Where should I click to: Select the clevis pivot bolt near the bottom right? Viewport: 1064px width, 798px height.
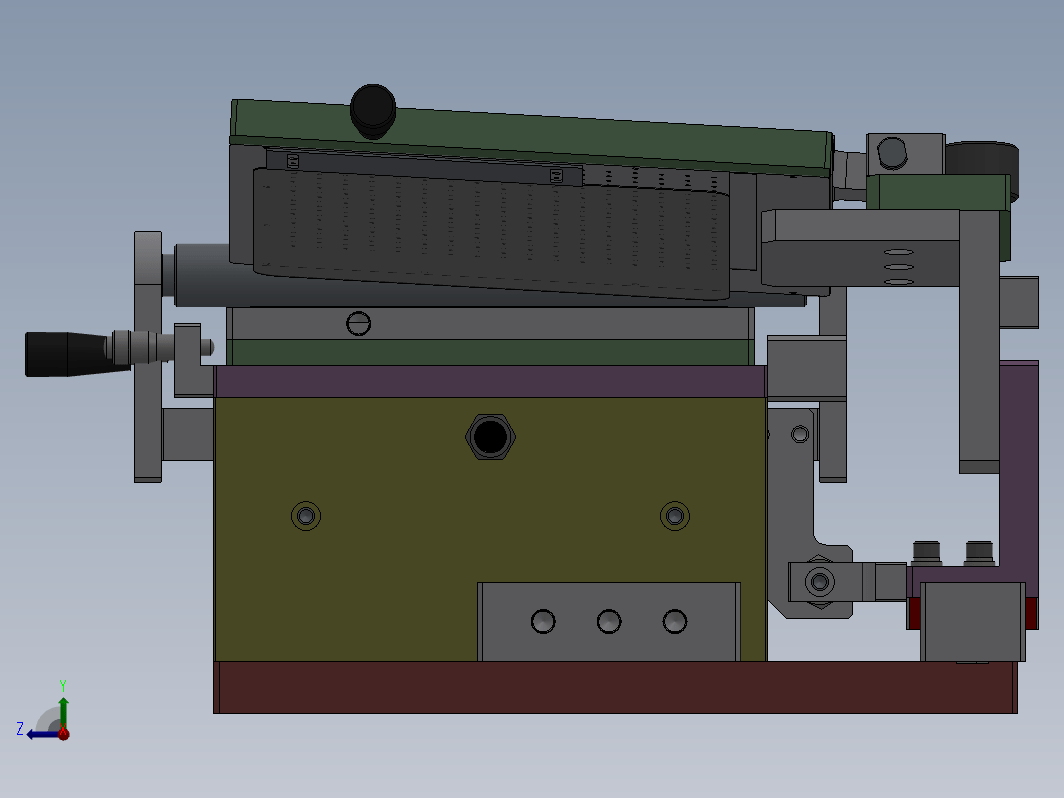click(820, 582)
